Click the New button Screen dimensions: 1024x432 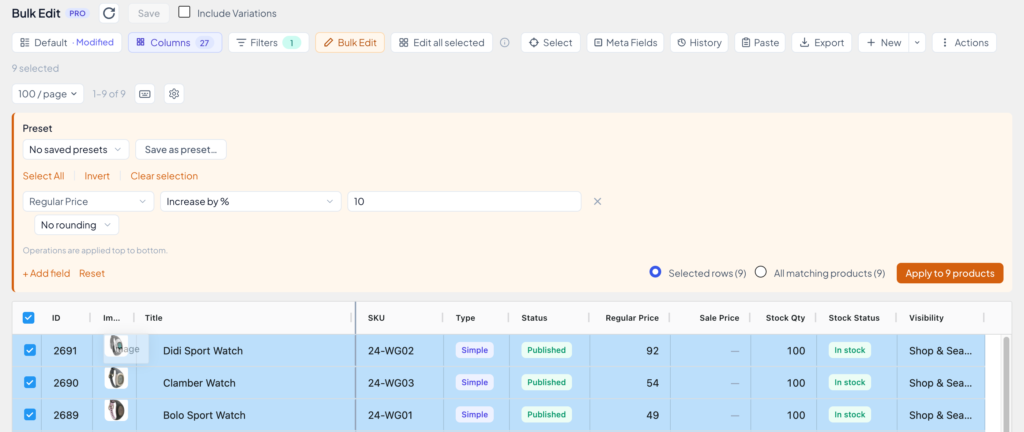884,42
